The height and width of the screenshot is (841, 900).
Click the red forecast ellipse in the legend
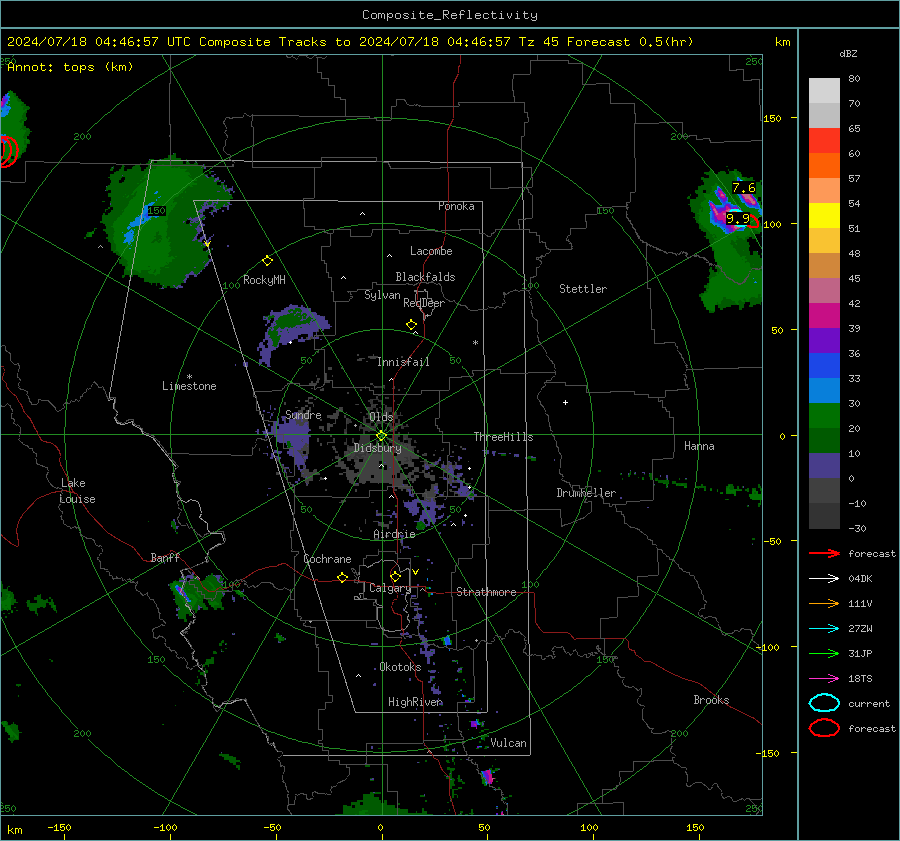(x=824, y=728)
